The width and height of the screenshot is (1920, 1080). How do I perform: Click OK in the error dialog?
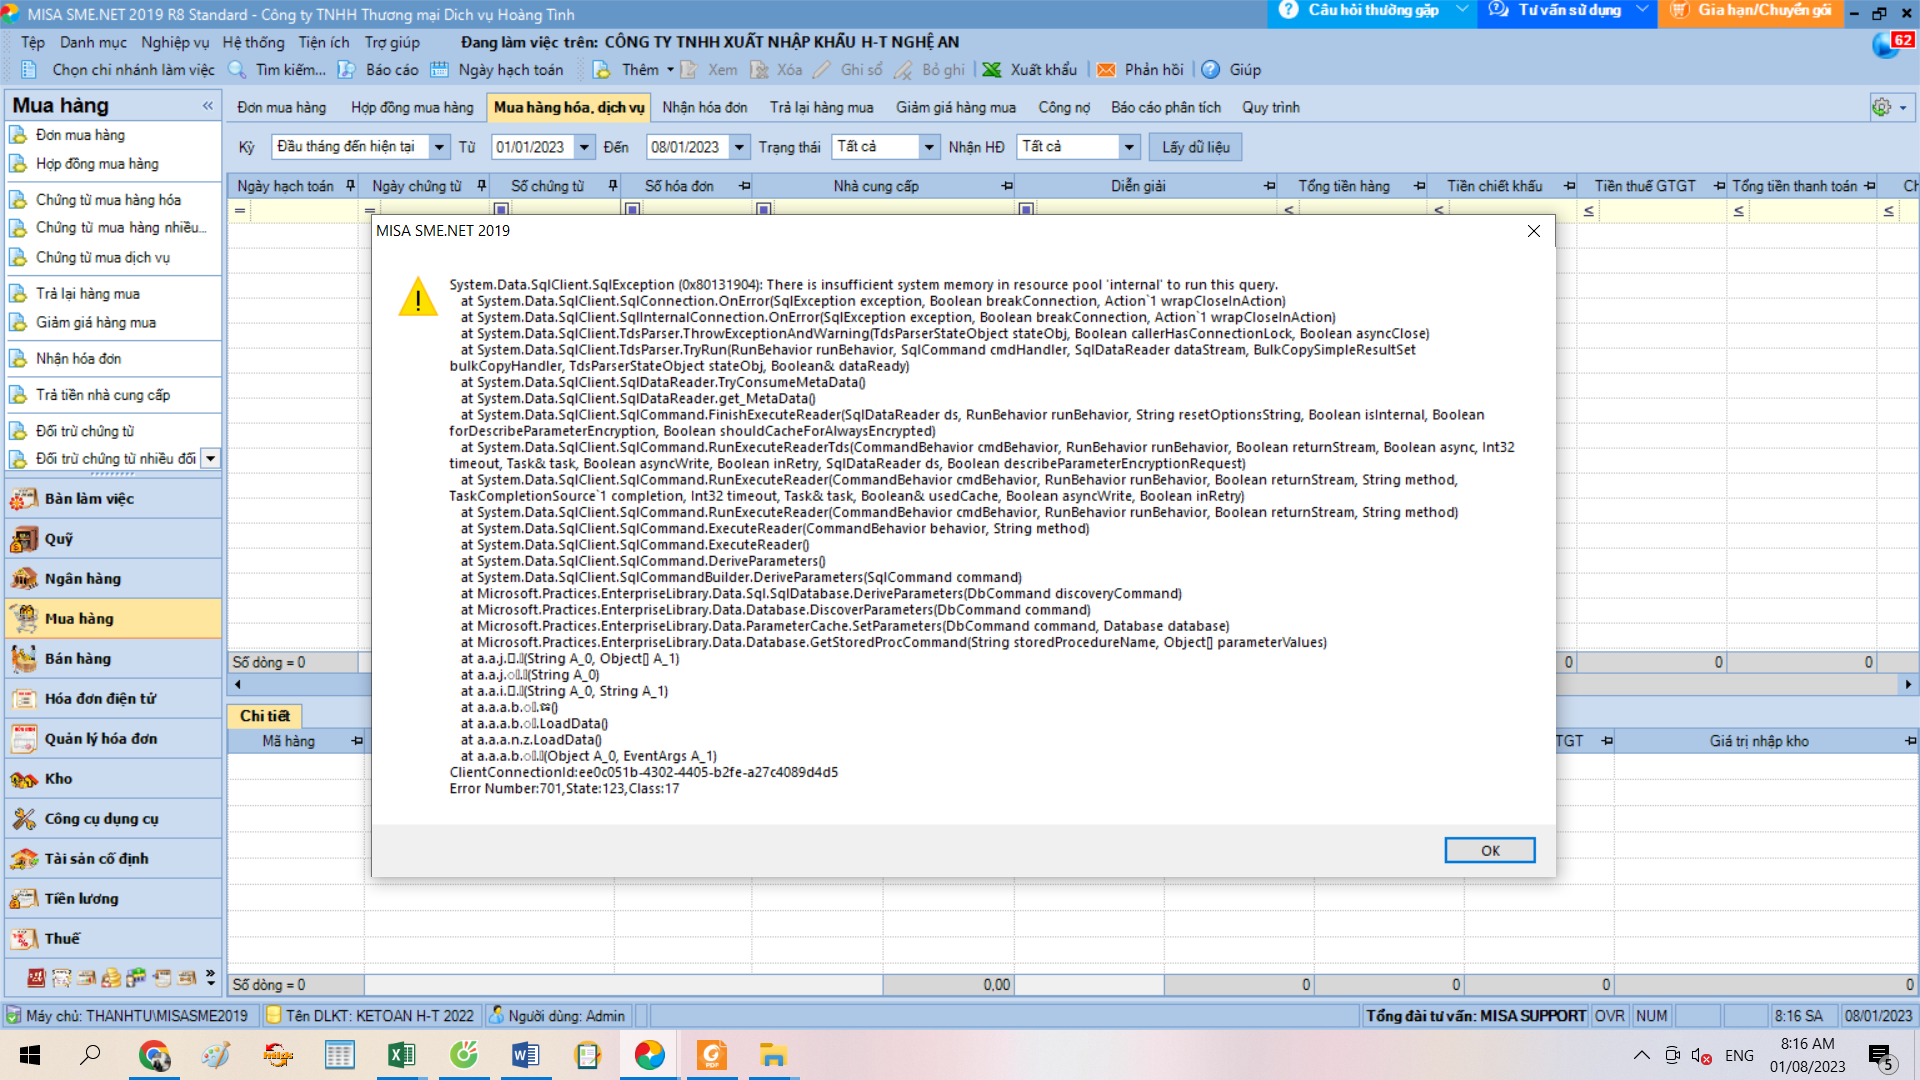(x=1489, y=850)
